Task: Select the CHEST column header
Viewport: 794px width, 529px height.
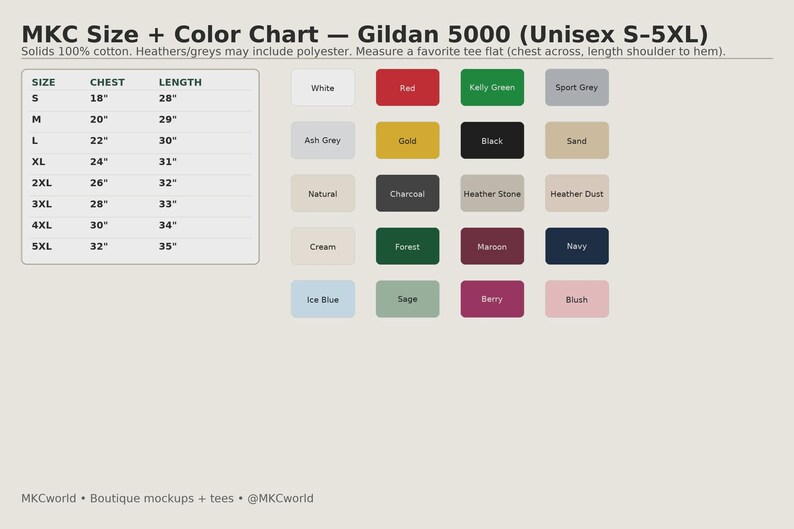Action: [x=107, y=82]
